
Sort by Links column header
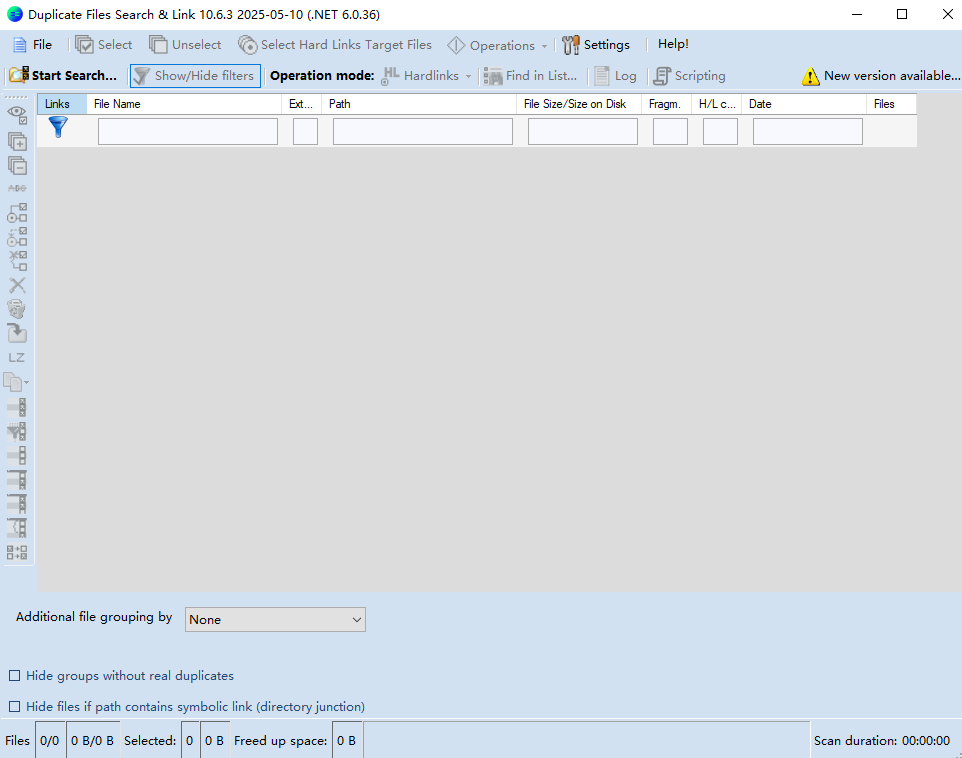[62, 104]
